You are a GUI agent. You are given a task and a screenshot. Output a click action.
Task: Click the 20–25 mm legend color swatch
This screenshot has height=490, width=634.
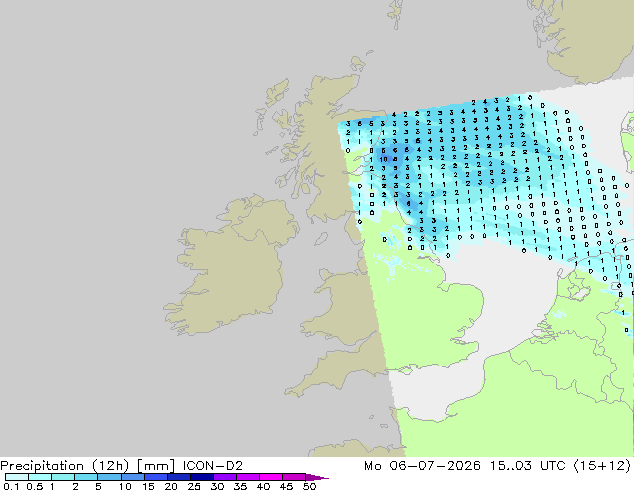178,477
